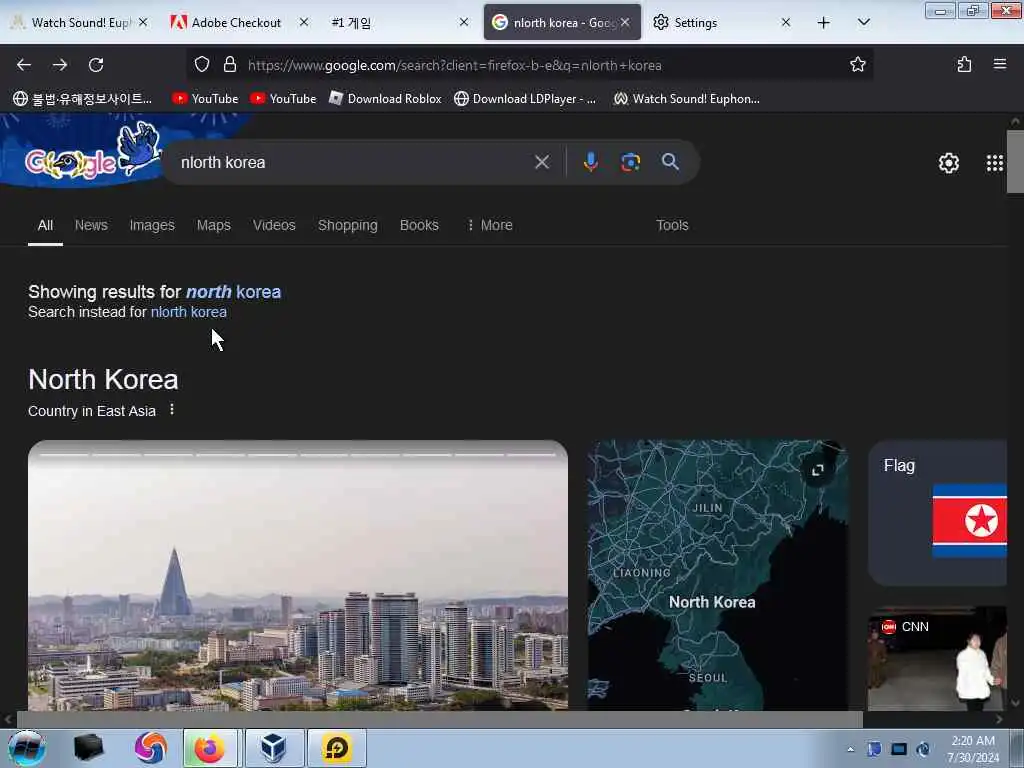Open the Download Roblox bookmark
Image resolution: width=1024 pixels, height=768 pixels.
click(x=385, y=99)
